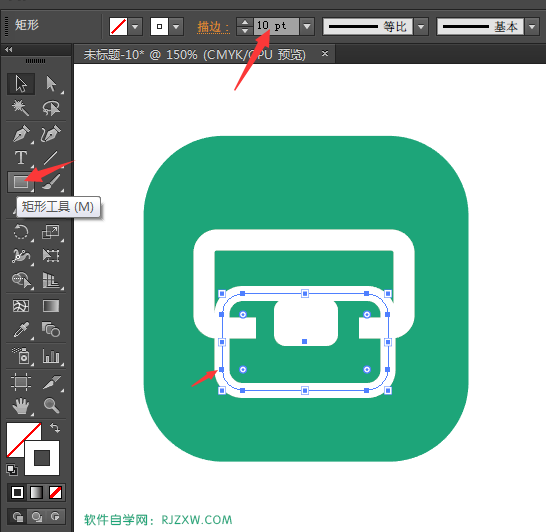This screenshot has width=546, height=532.
Task: Click the selected shape's center point
Action: (304, 342)
